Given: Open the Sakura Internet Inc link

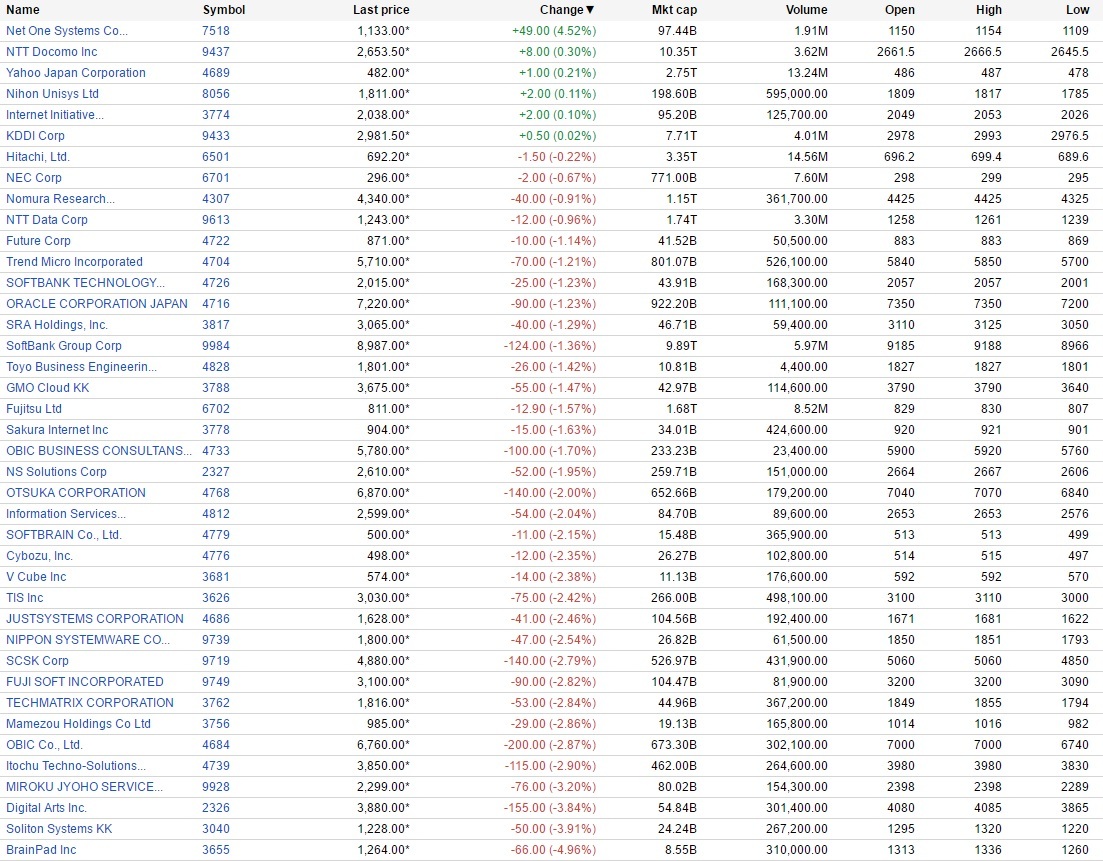Looking at the screenshot, I should (x=57, y=430).
